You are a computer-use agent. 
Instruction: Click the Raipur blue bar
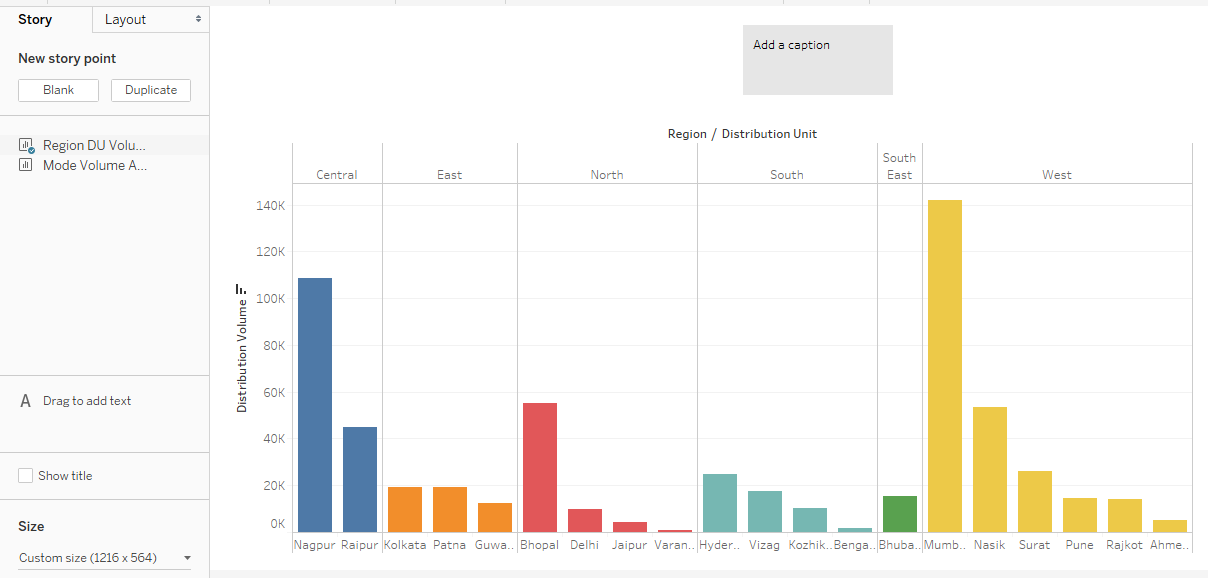(x=360, y=479)
